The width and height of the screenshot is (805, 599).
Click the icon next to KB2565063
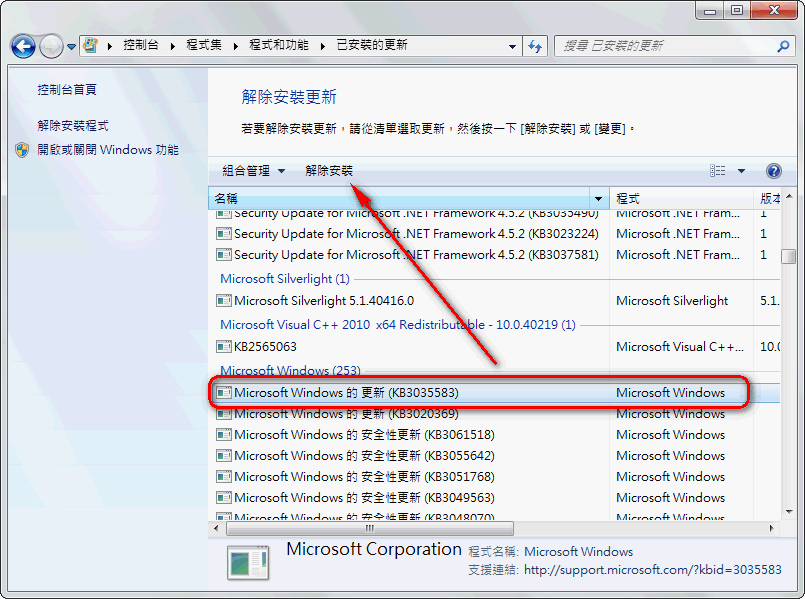[224, 347]
